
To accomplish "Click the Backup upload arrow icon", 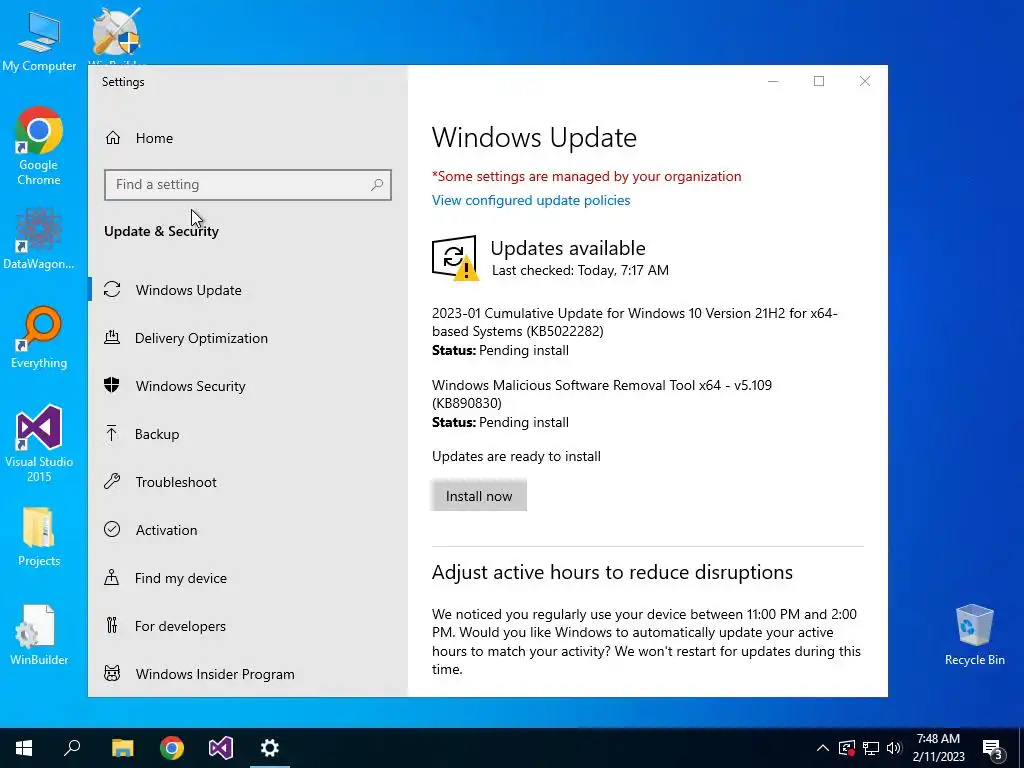I will pyautogui.click(x=112, y=434).
